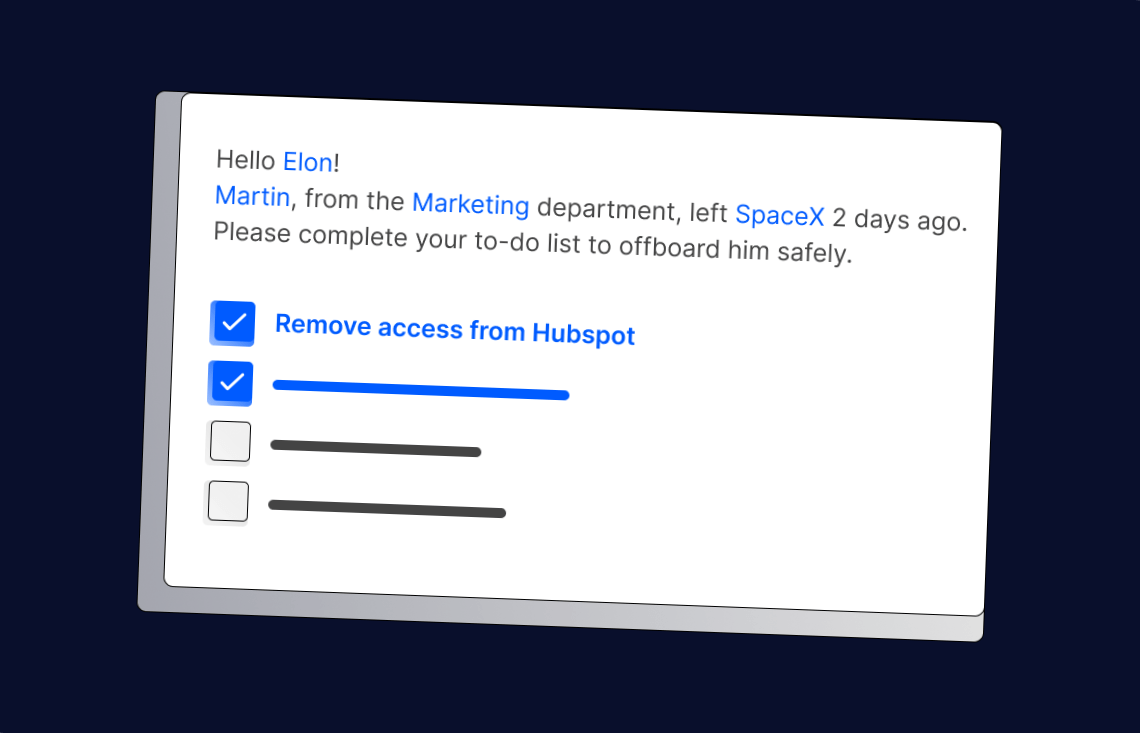Click the "offboard him safely" phrase
Screen dimensions: 1140x733
tap(735, 250)
